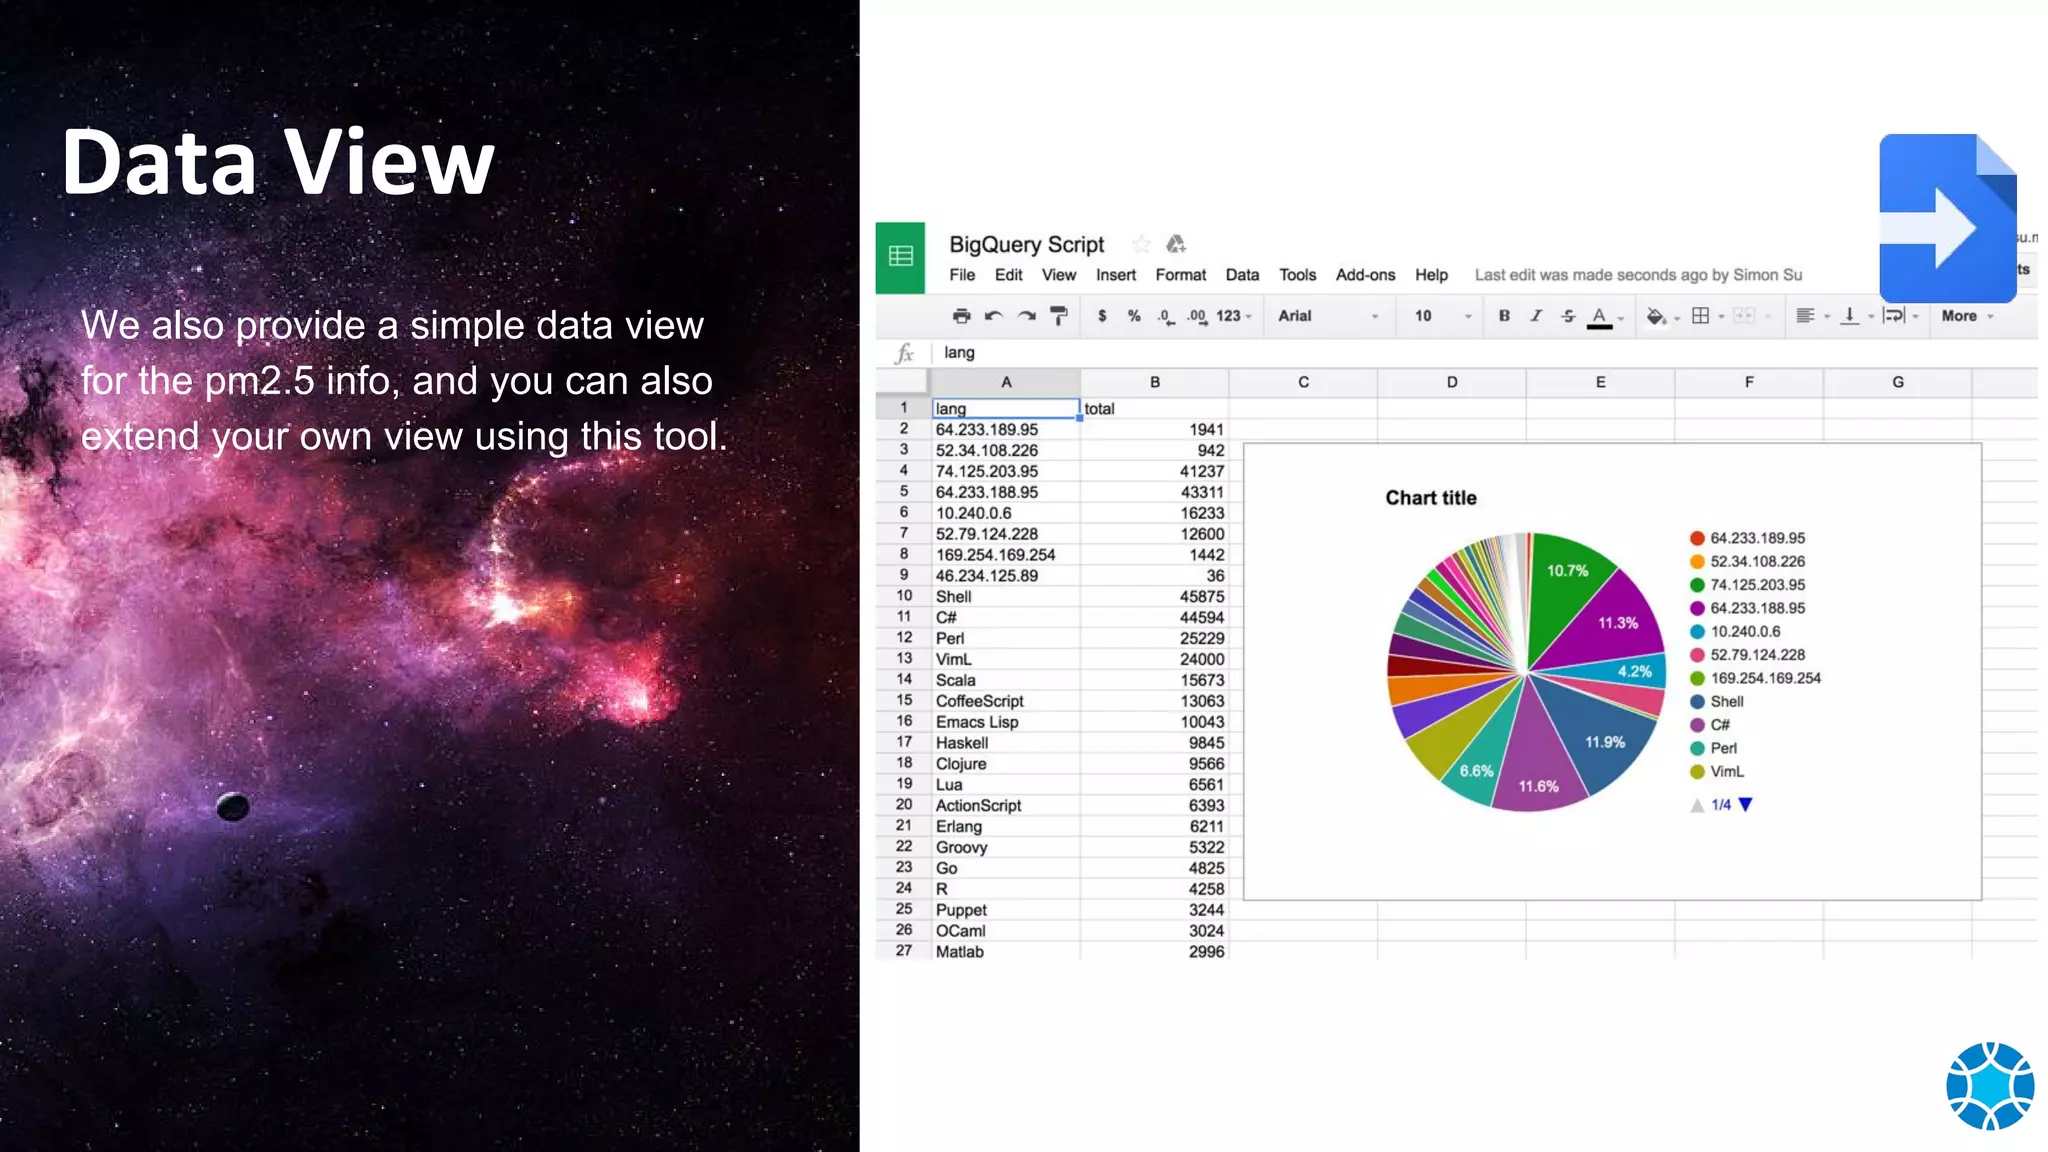Click the Print icon in toolbar
Screen dimensions: 2048x1152
tap(961, 316)
